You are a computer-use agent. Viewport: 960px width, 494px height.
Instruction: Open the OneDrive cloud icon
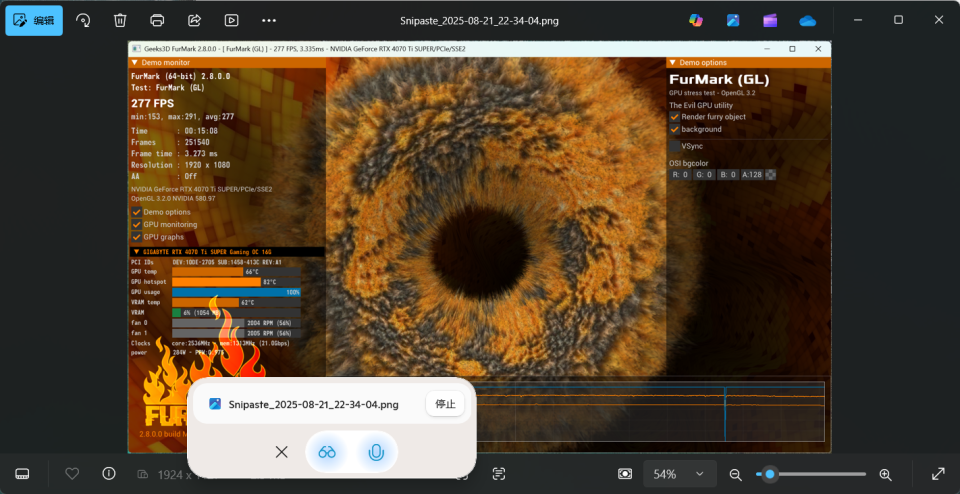(808, 20)
